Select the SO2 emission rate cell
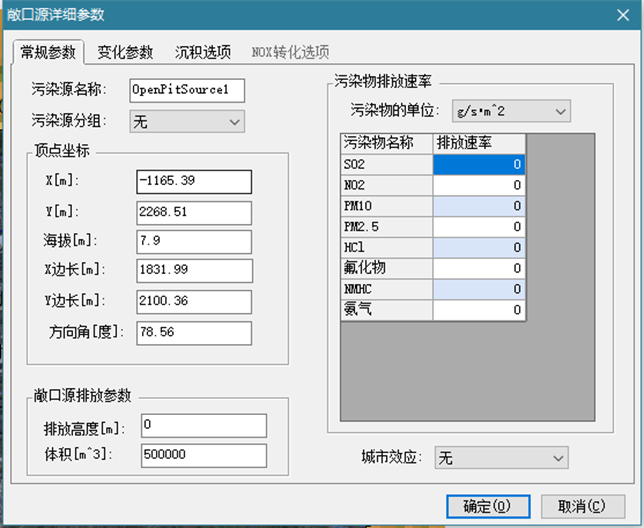Viewport: 644px width, 528px height. click(479, 164)
